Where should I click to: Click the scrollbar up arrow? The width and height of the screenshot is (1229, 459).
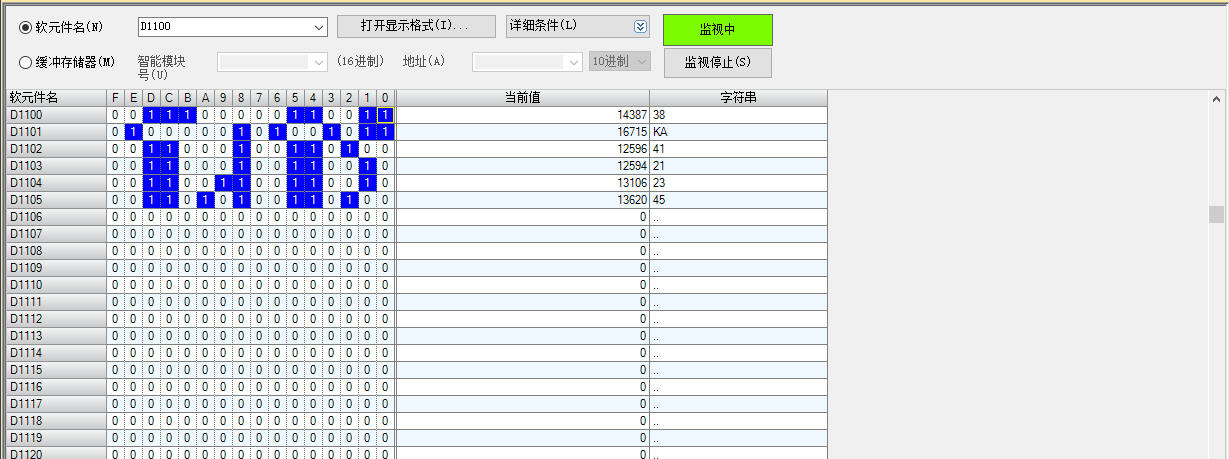tap(1216, 99)
